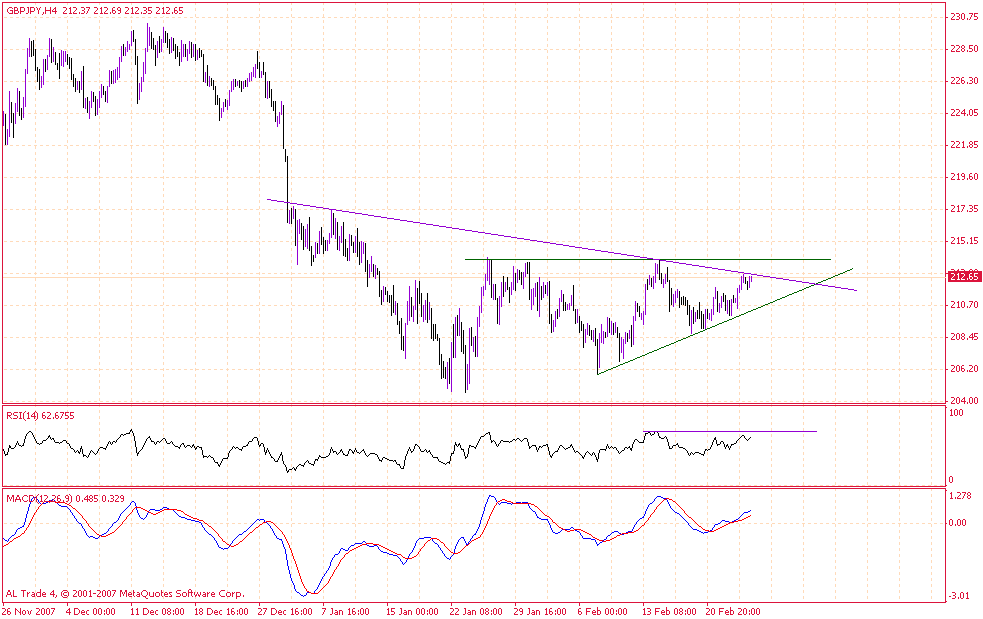Click the 11 Dec 08:00 time label
983x619 pixels.
[x=157, y=611]
